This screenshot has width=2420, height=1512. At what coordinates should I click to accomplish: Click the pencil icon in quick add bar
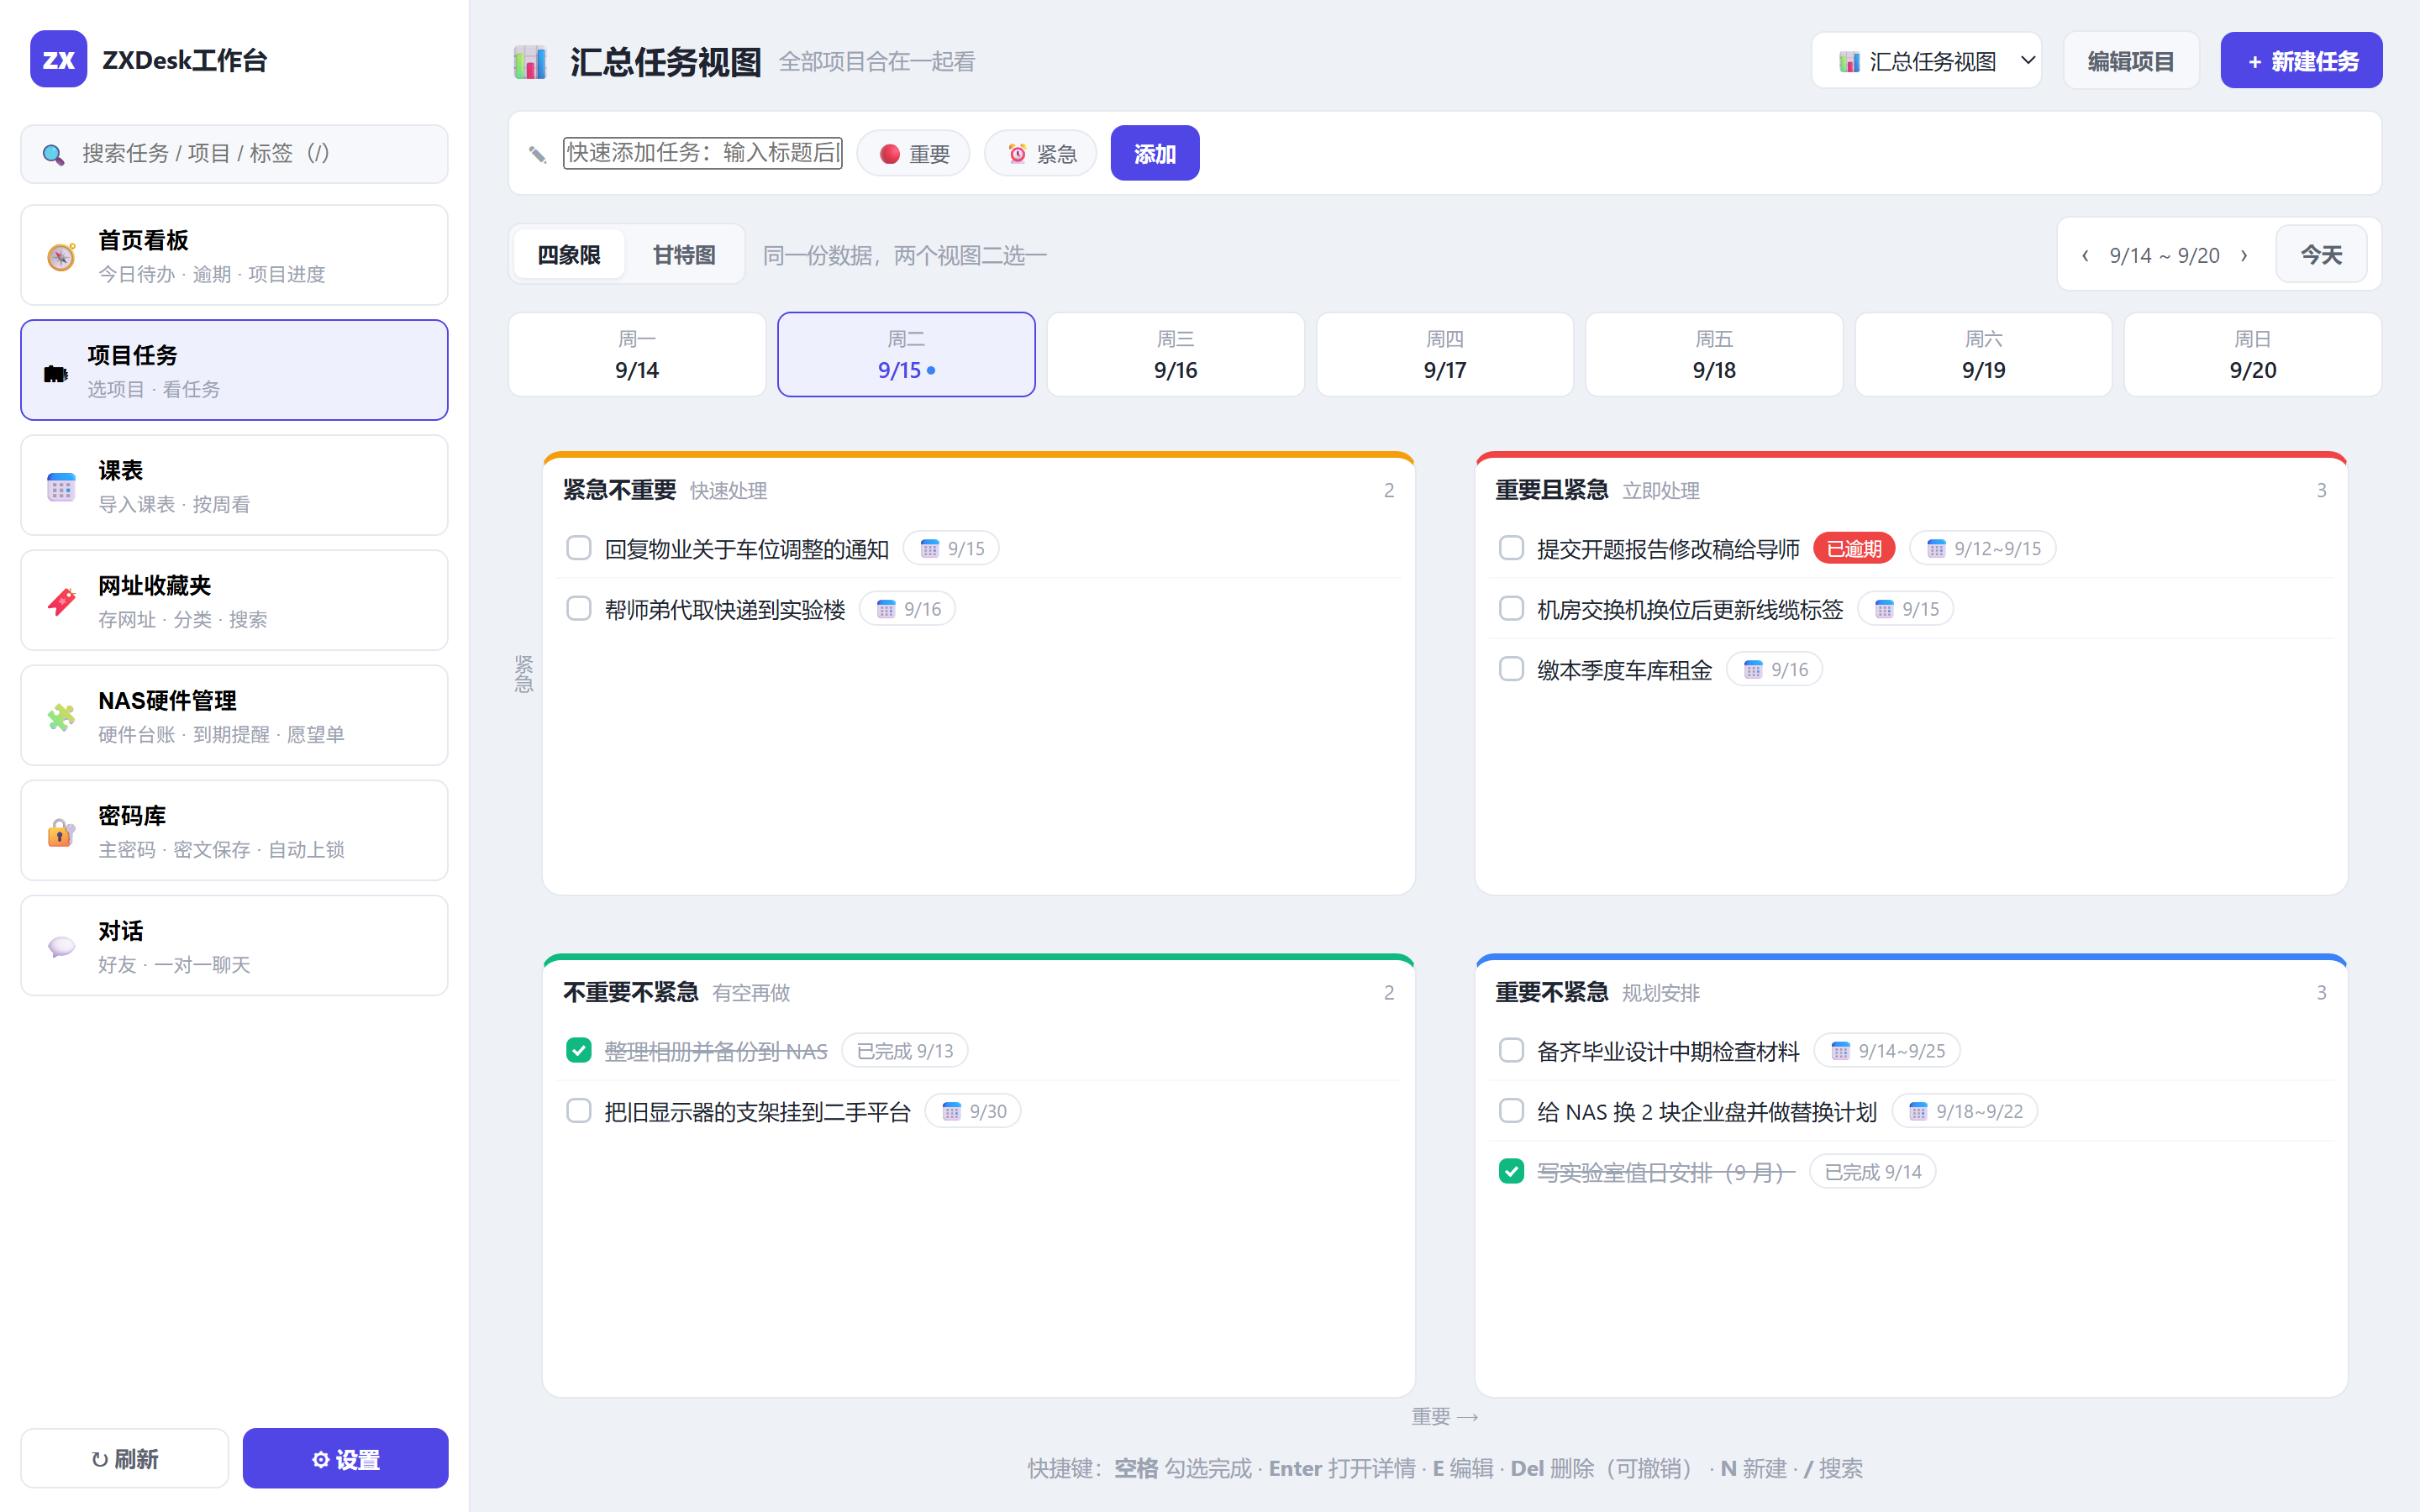(x=538, y=154)
